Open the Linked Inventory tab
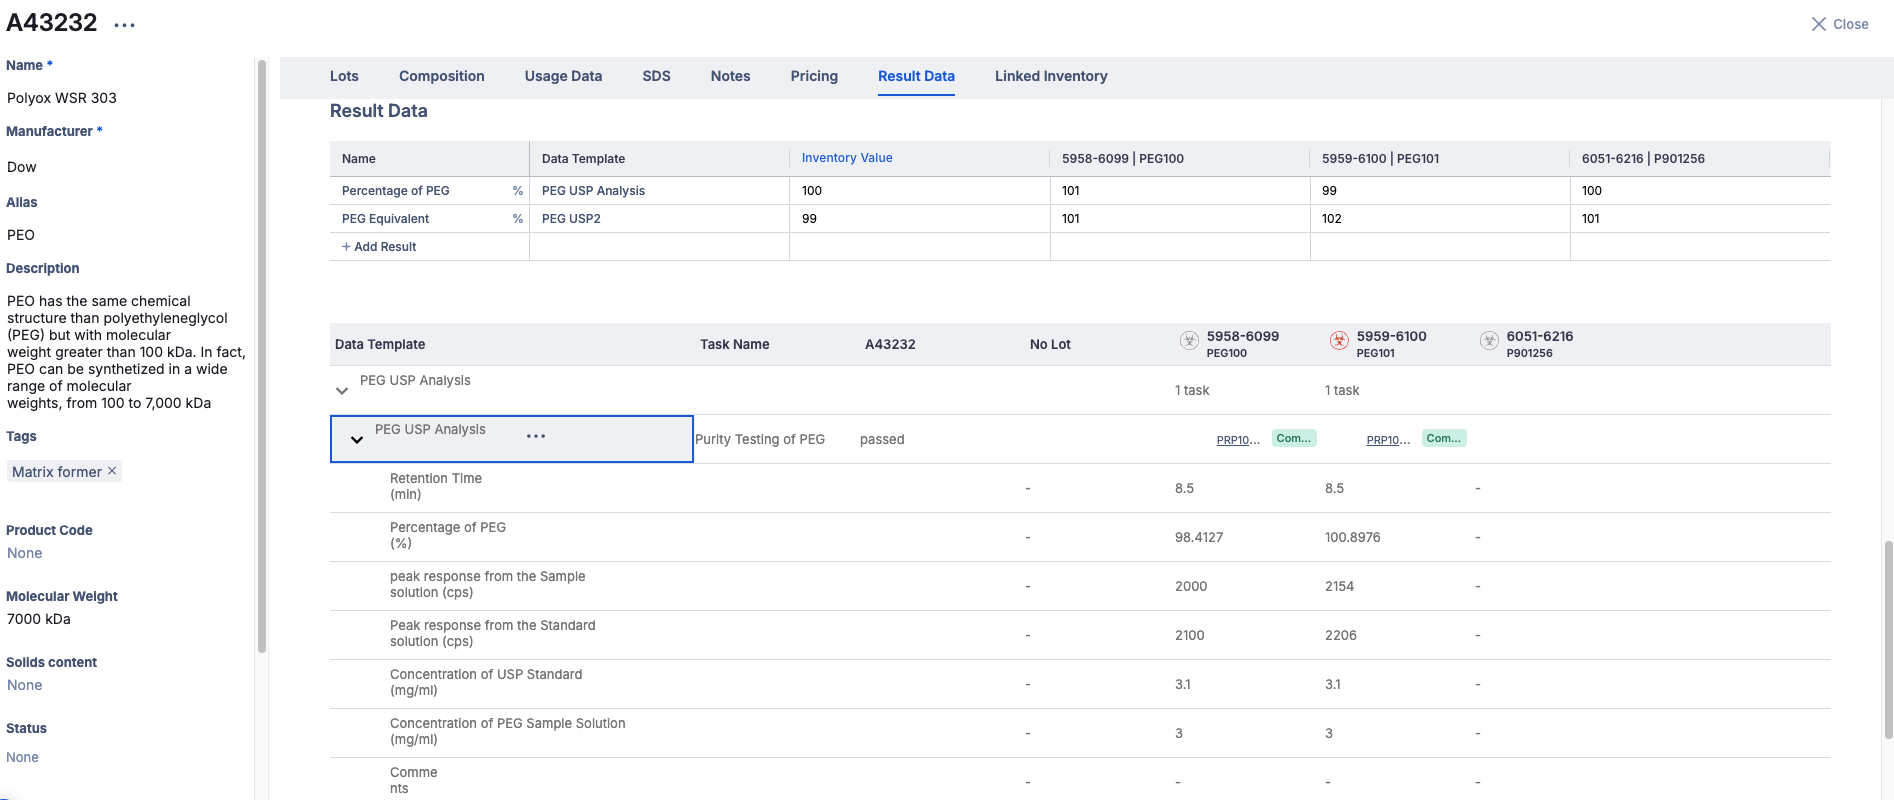 [1051, 76]
